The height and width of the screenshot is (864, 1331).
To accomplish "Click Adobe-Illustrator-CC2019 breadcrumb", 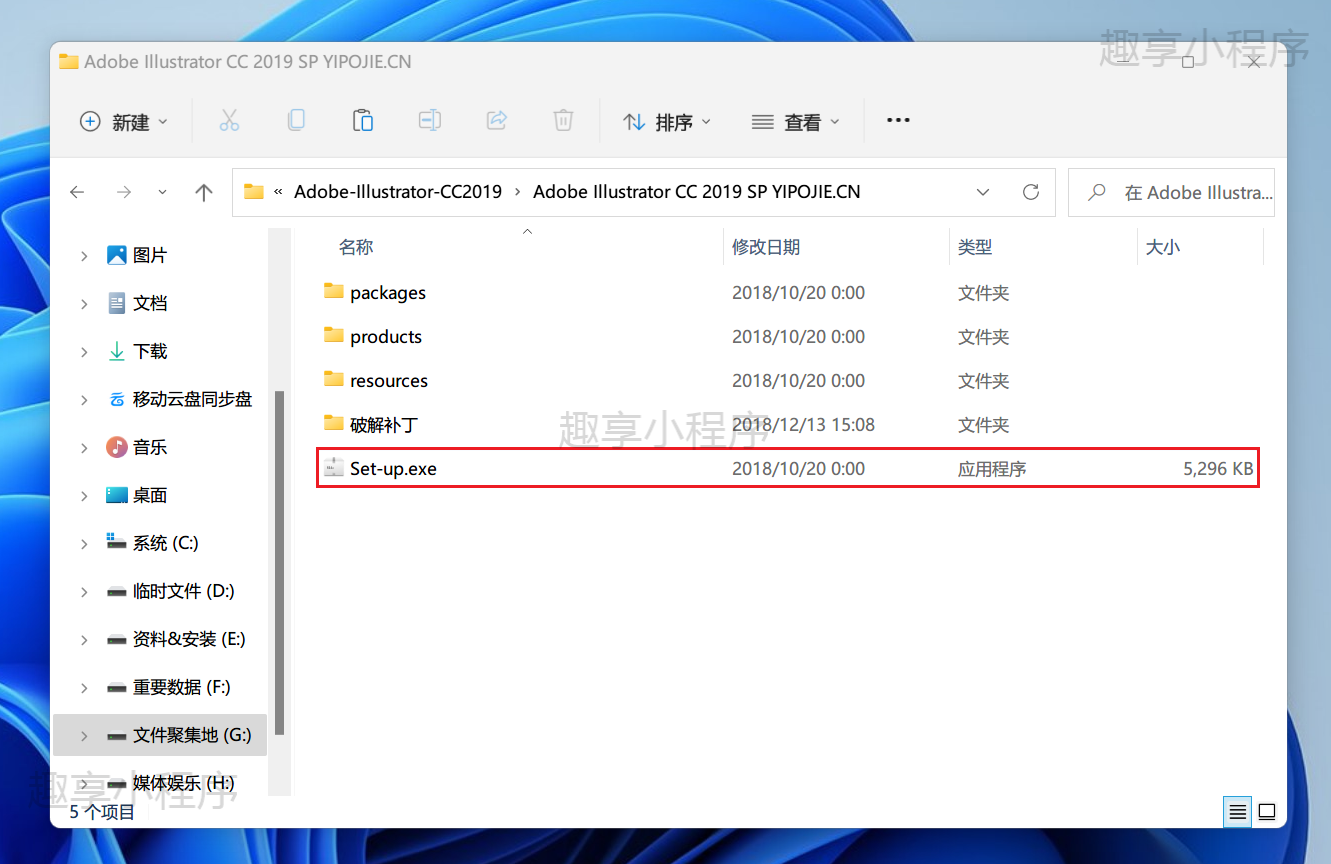I will (398, 192).
